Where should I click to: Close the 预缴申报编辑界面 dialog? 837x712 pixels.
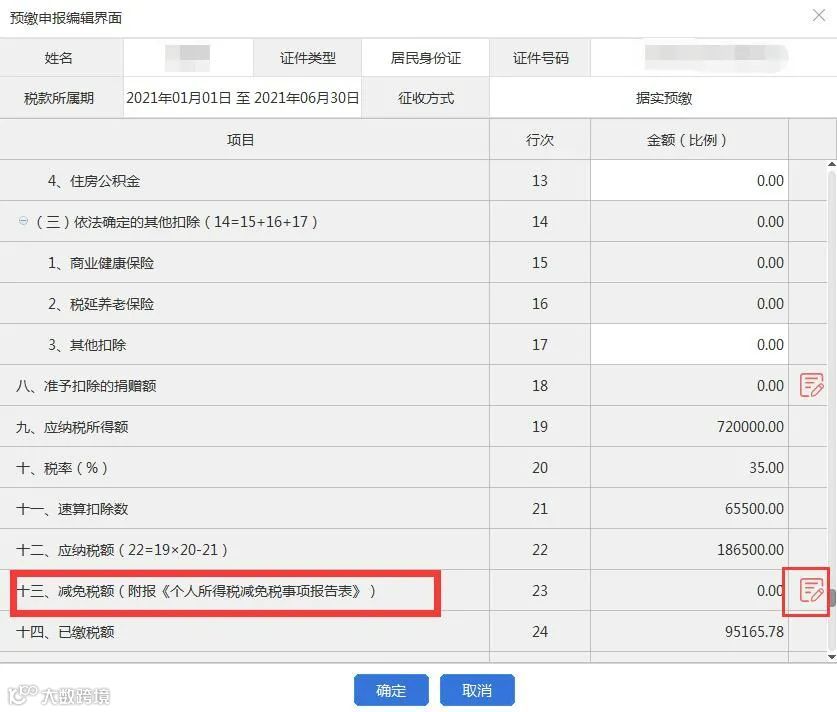819,15
